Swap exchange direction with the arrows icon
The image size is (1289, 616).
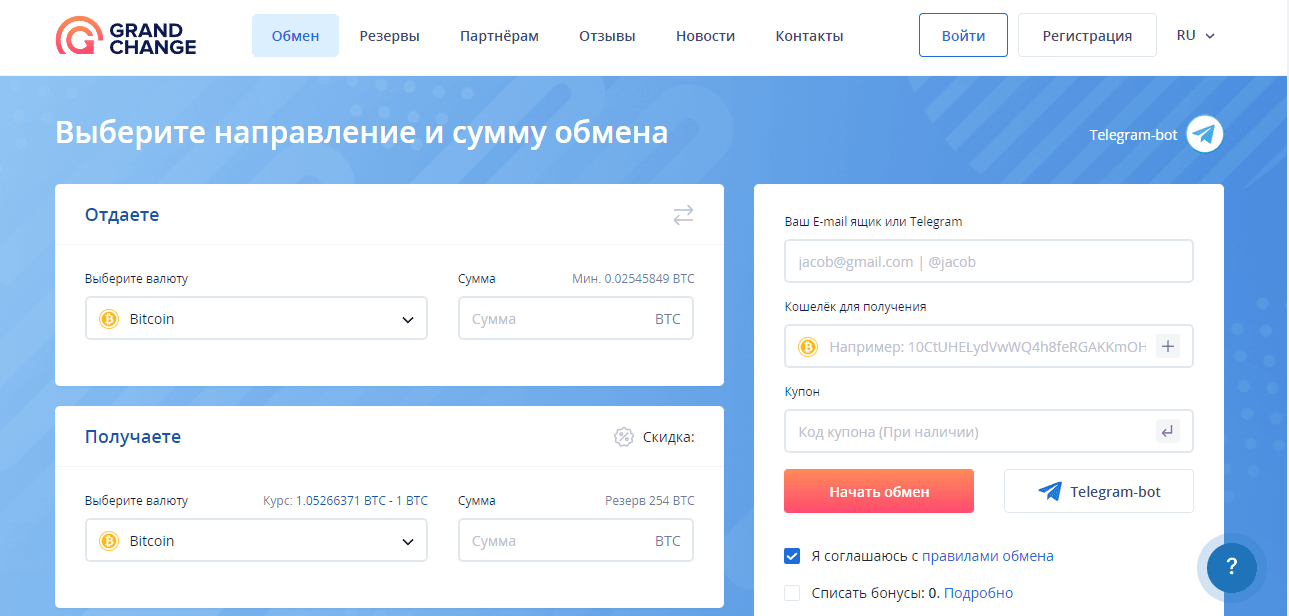683,214
